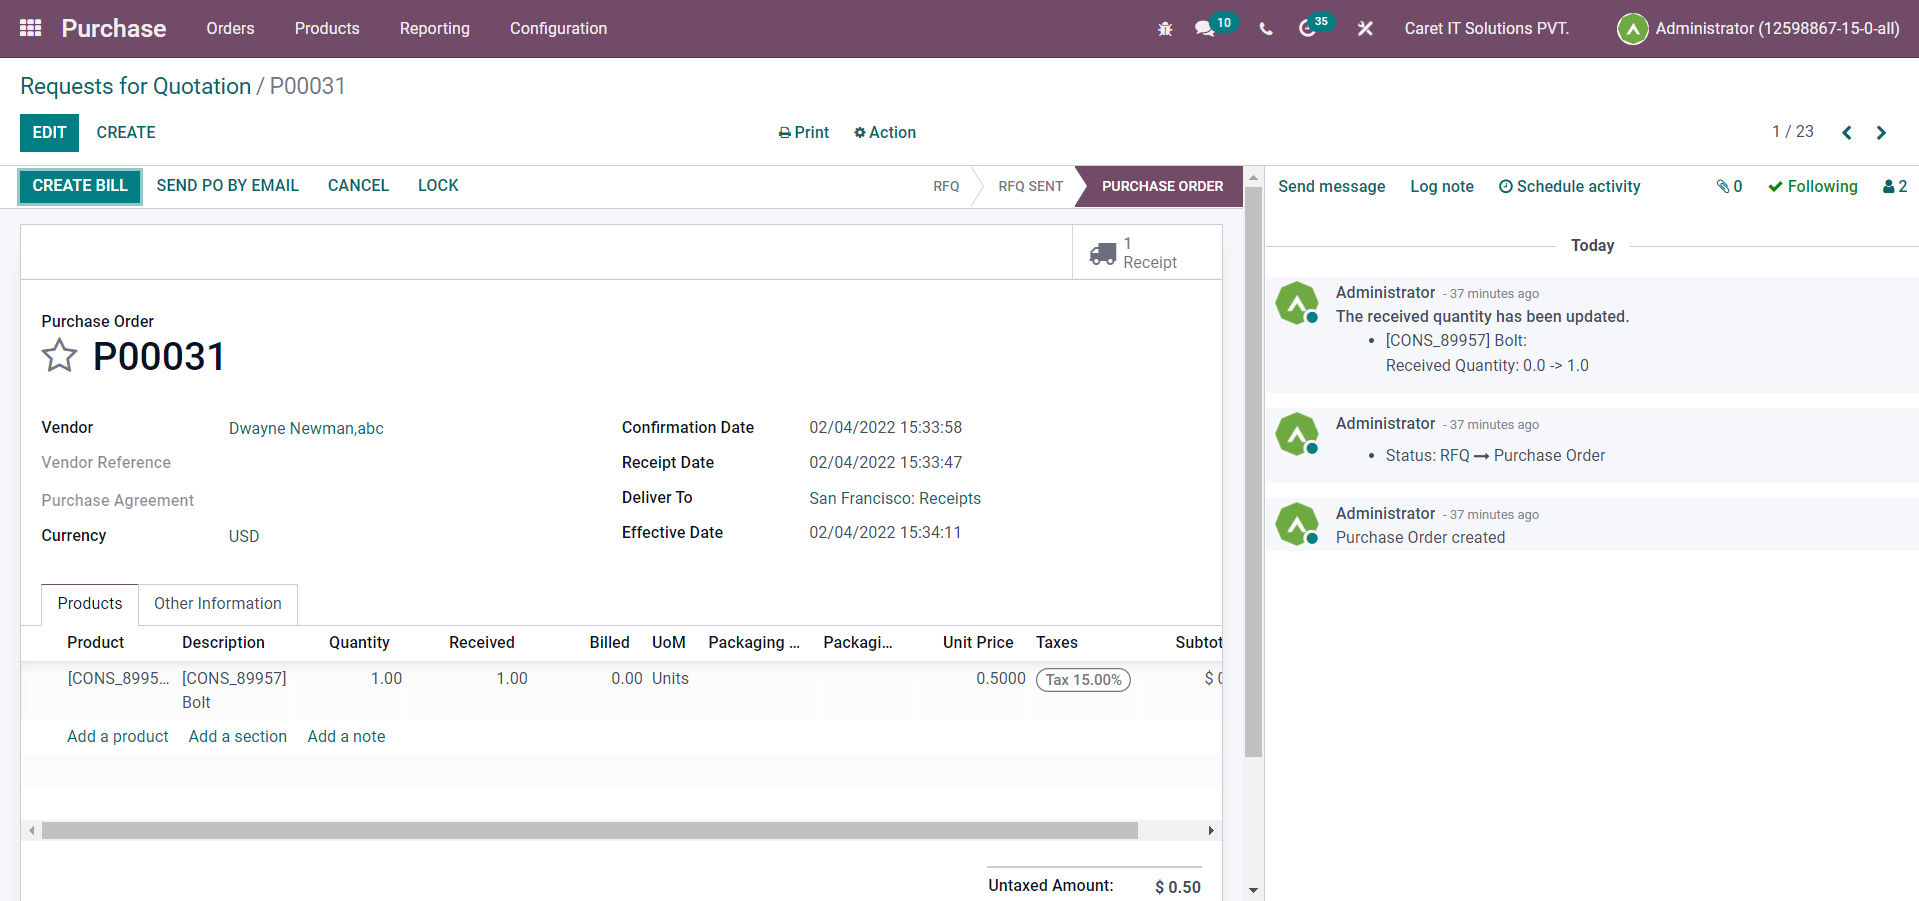The height and width of the screenshot is (901, 1919).
Task: Click the phone call icon
Action: tap(1266, 29)
